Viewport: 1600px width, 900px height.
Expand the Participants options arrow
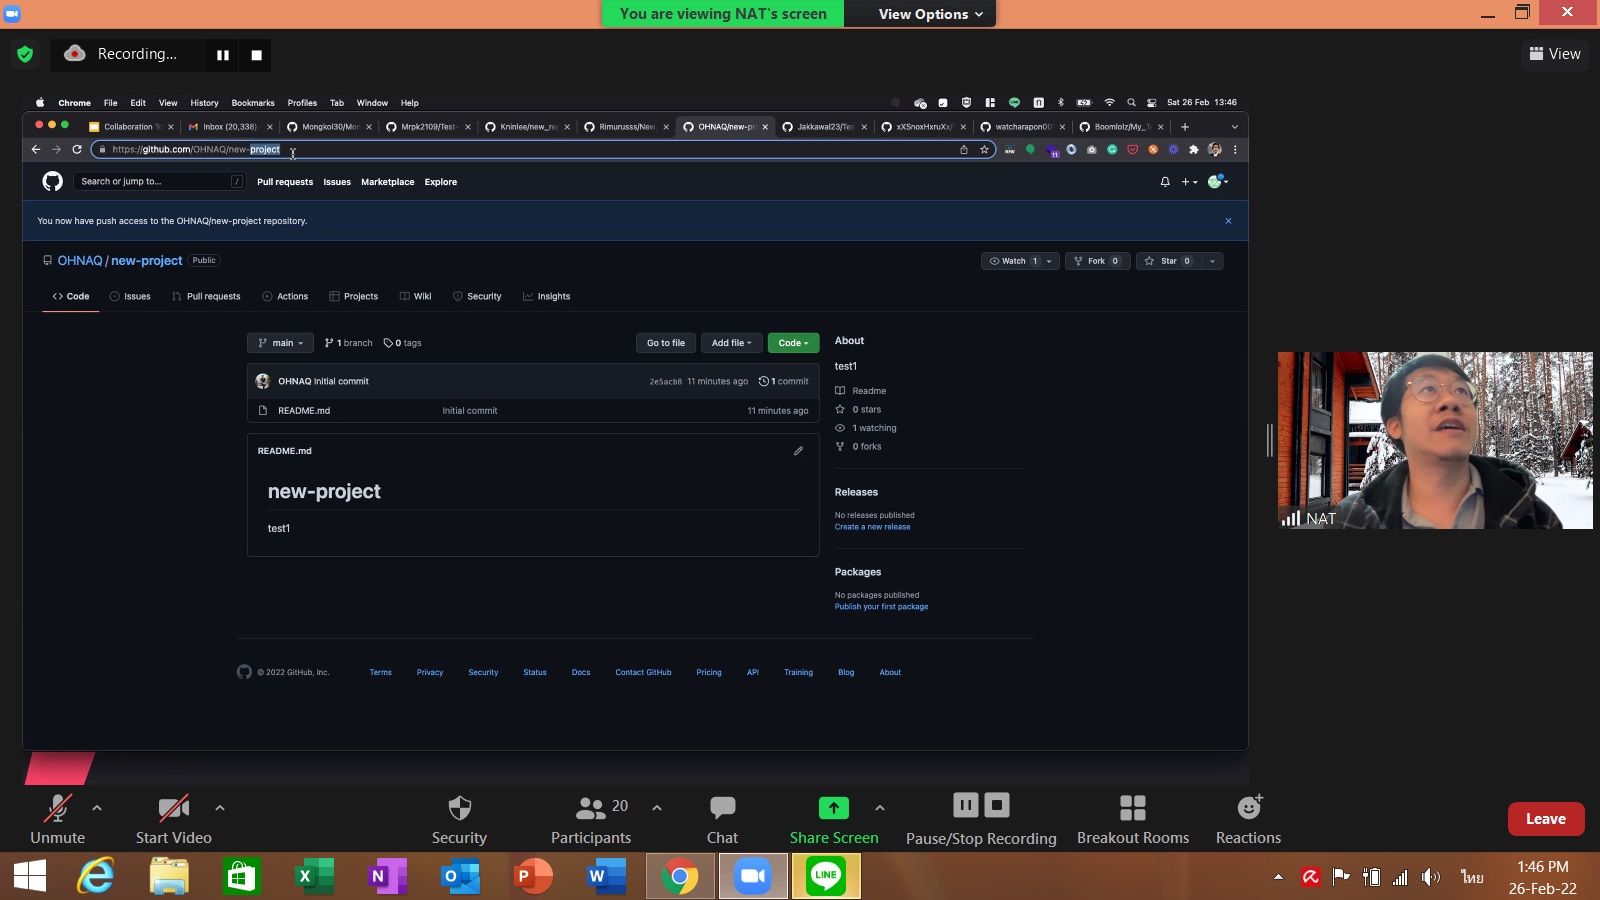coord(657,807)
